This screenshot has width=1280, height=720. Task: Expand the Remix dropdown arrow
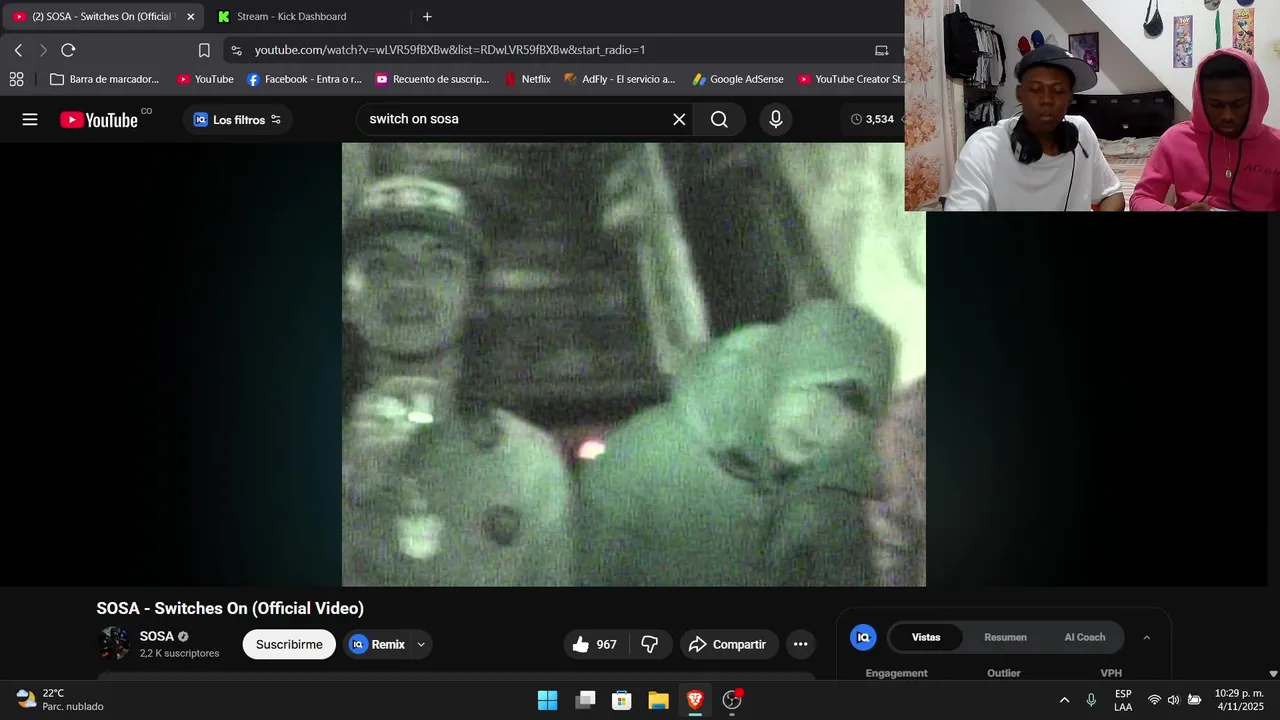point(421,644)
